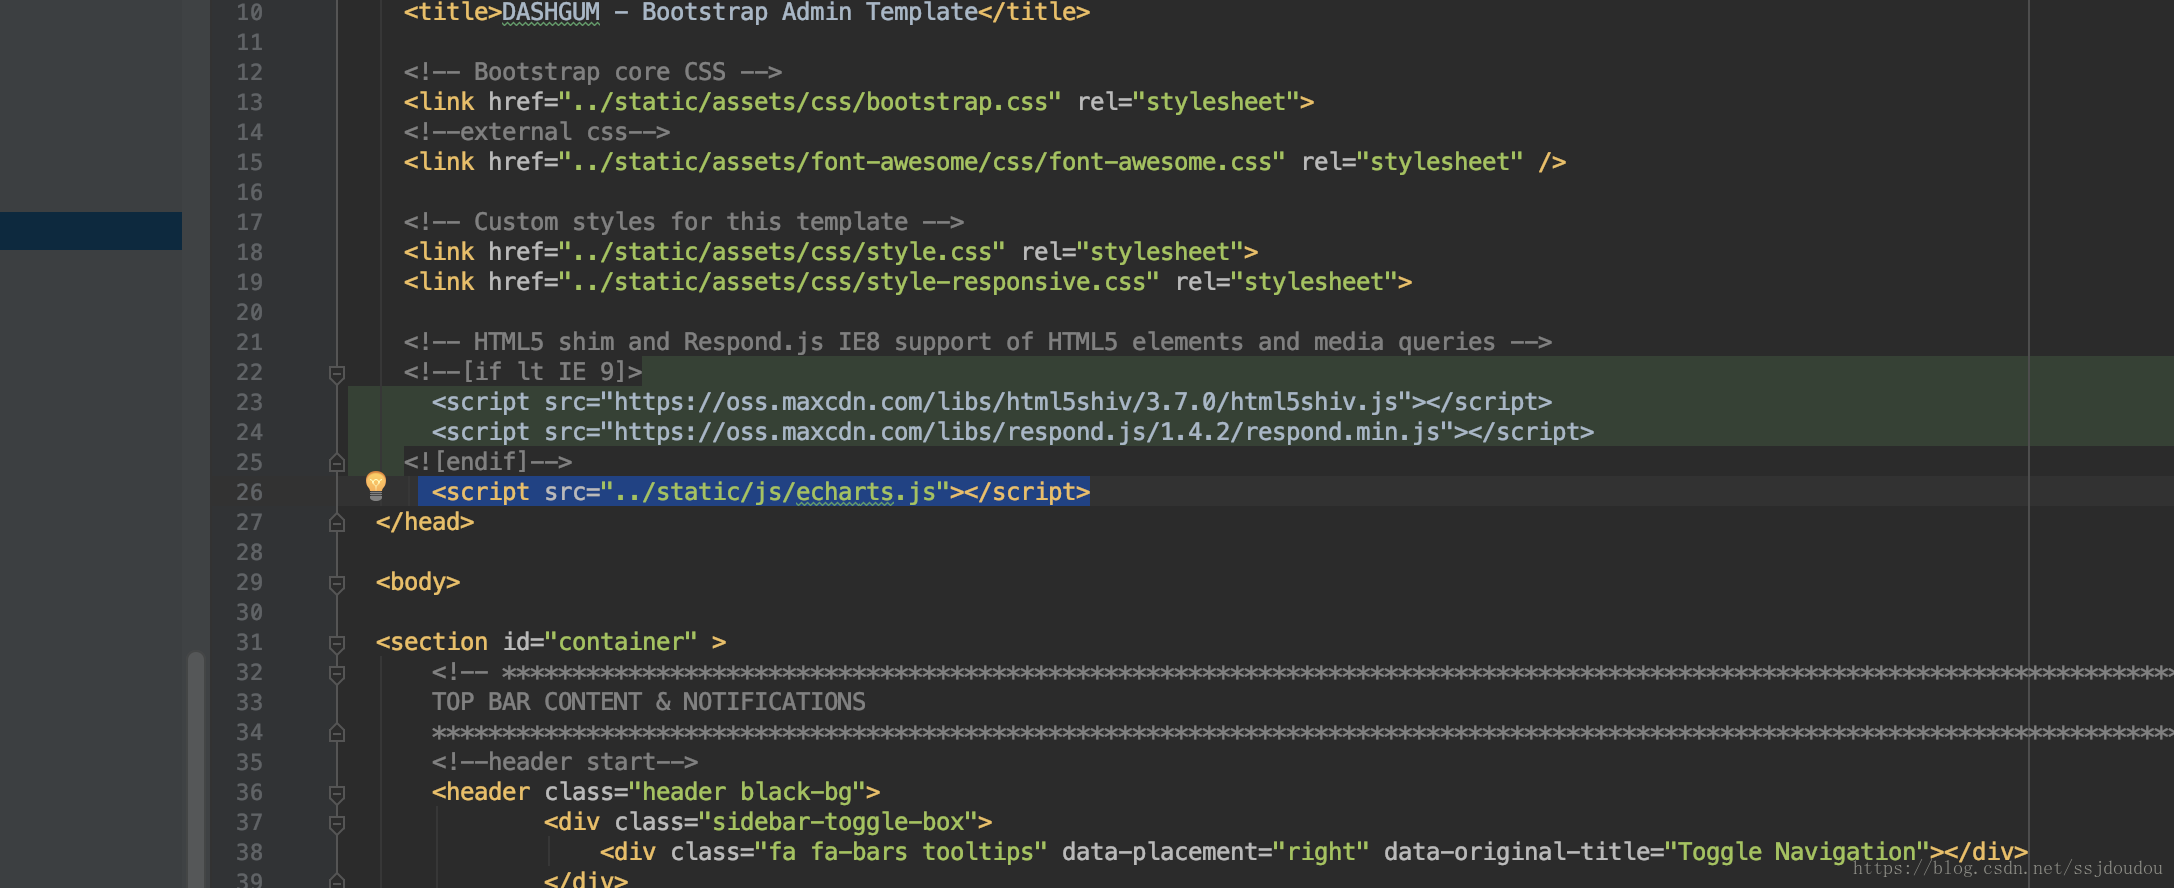Viewport: 2174px width, 888px height.
Task: Click the left panel vertical scrollbar thumb
Action: click(x=196, y=769)
